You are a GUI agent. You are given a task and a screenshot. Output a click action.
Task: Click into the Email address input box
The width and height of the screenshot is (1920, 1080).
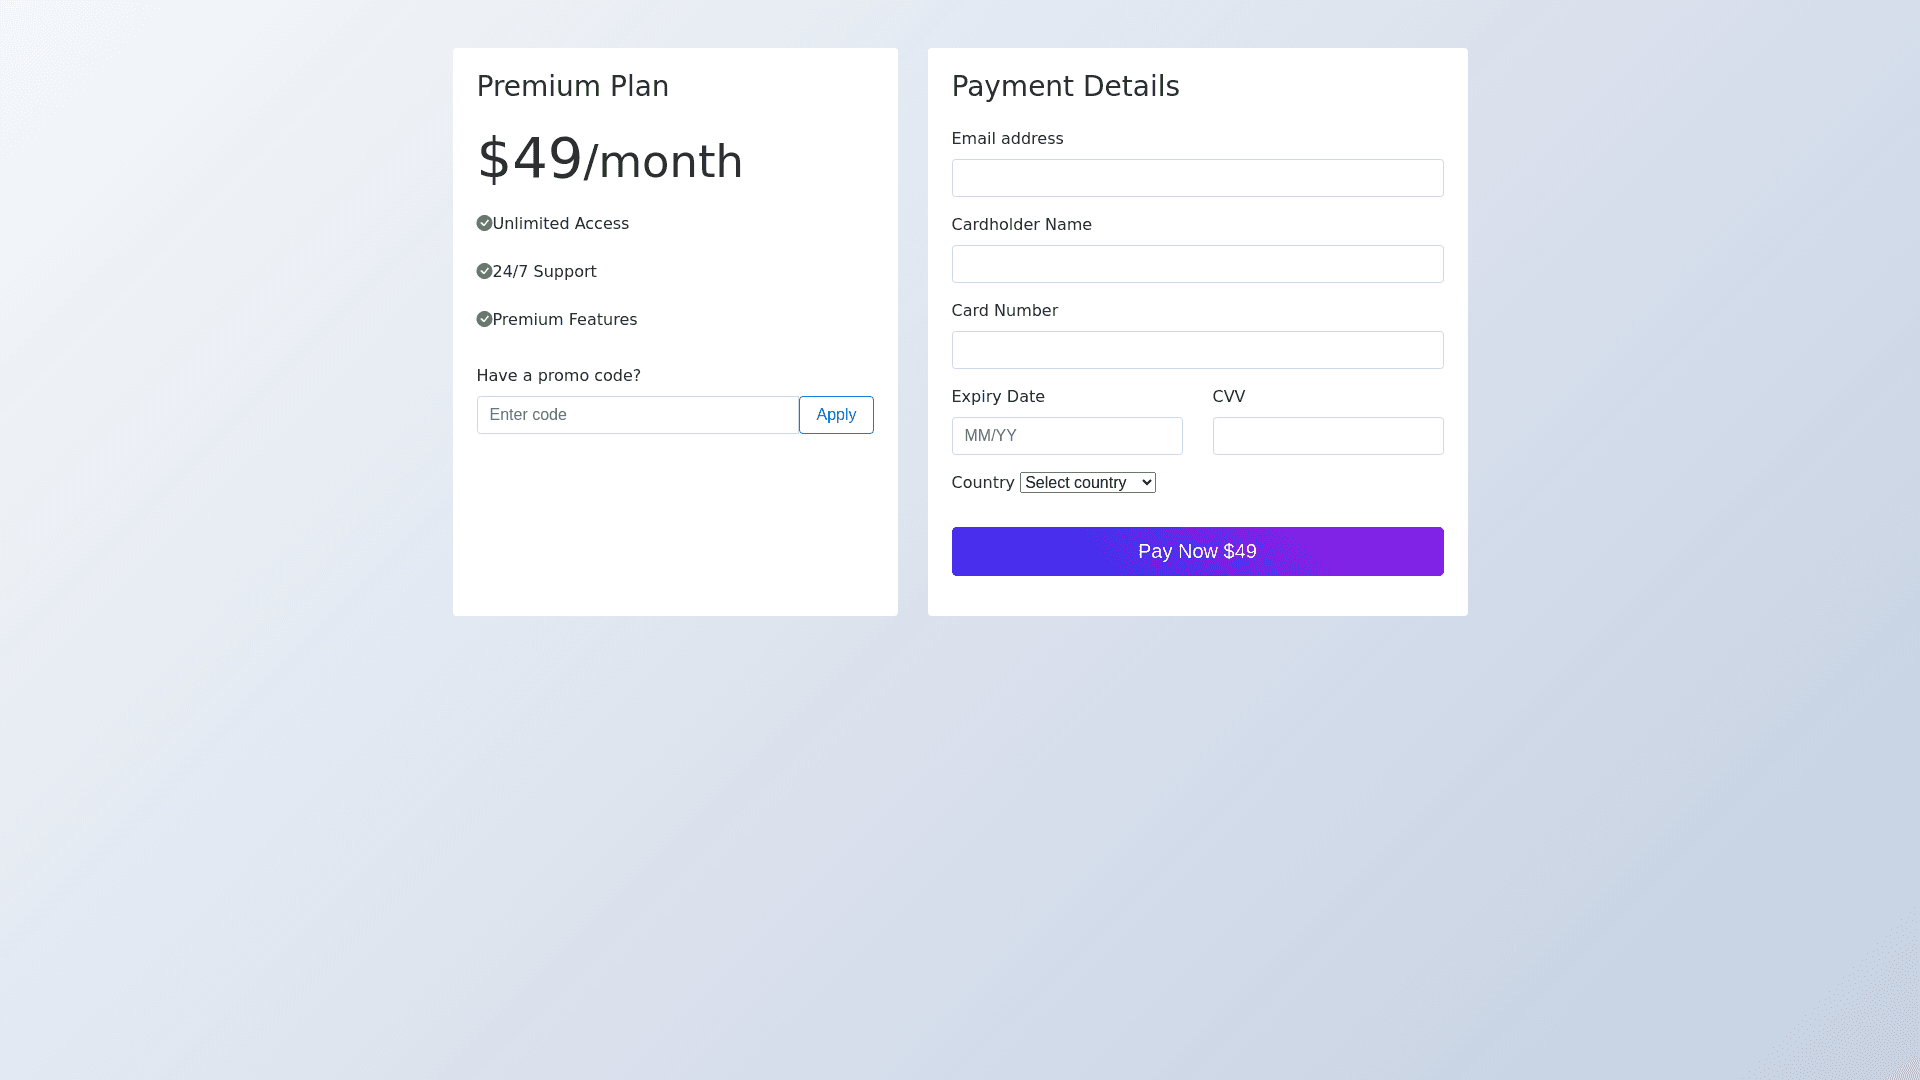click(x=1197, y=178)
